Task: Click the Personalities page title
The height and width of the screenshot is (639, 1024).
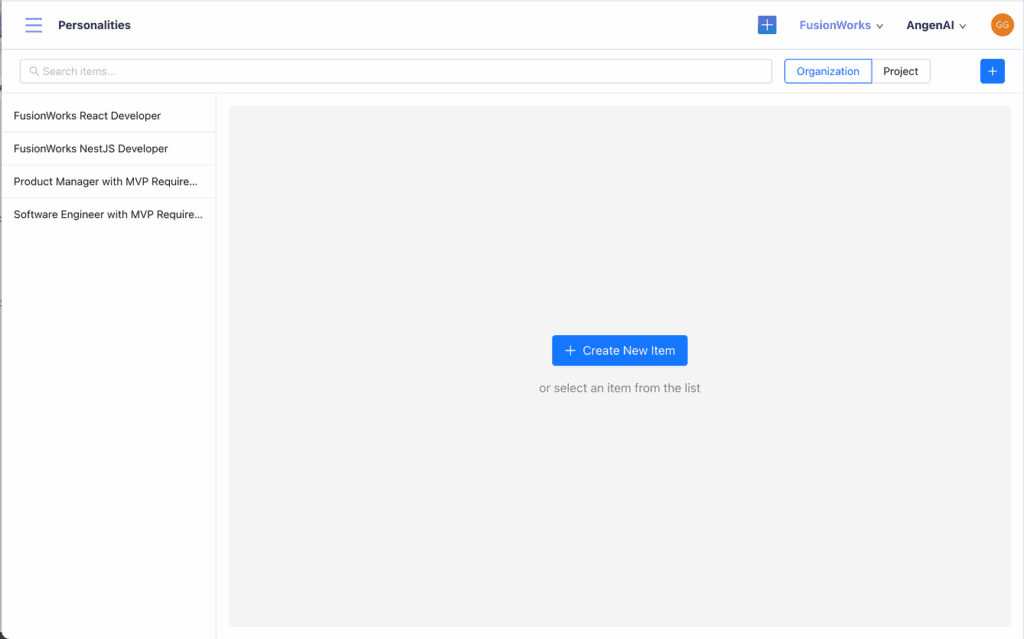Action: (94, 25)
